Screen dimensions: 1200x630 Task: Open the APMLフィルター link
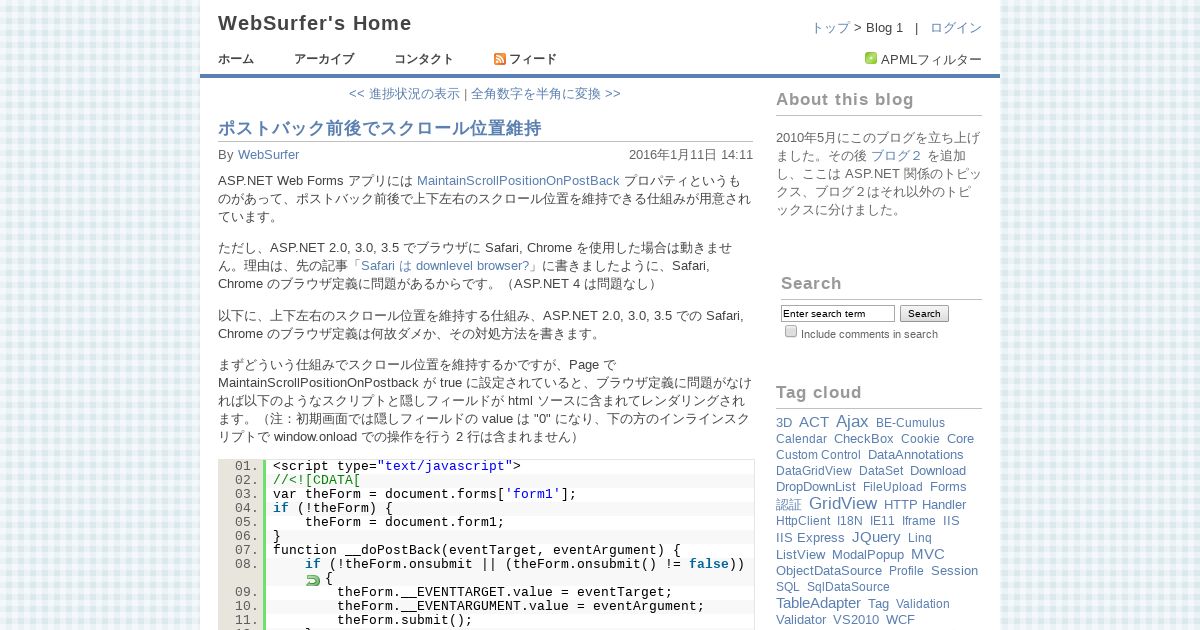pyautogui.click(x=931, y=59)
